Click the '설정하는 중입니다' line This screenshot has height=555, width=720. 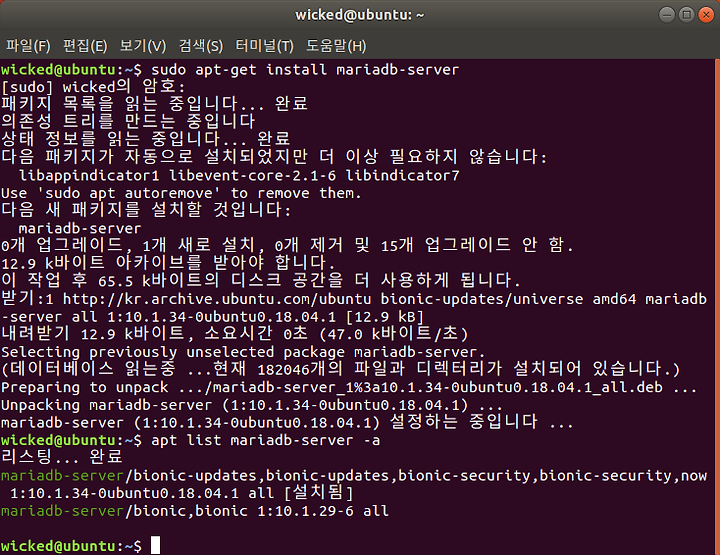point(287,422)
